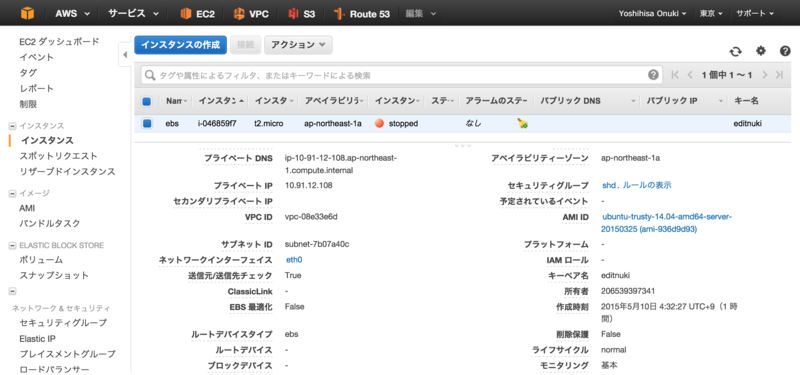Open the VPC shortcut in top bar
800x375 pixels.
click(x=251, y=14)
